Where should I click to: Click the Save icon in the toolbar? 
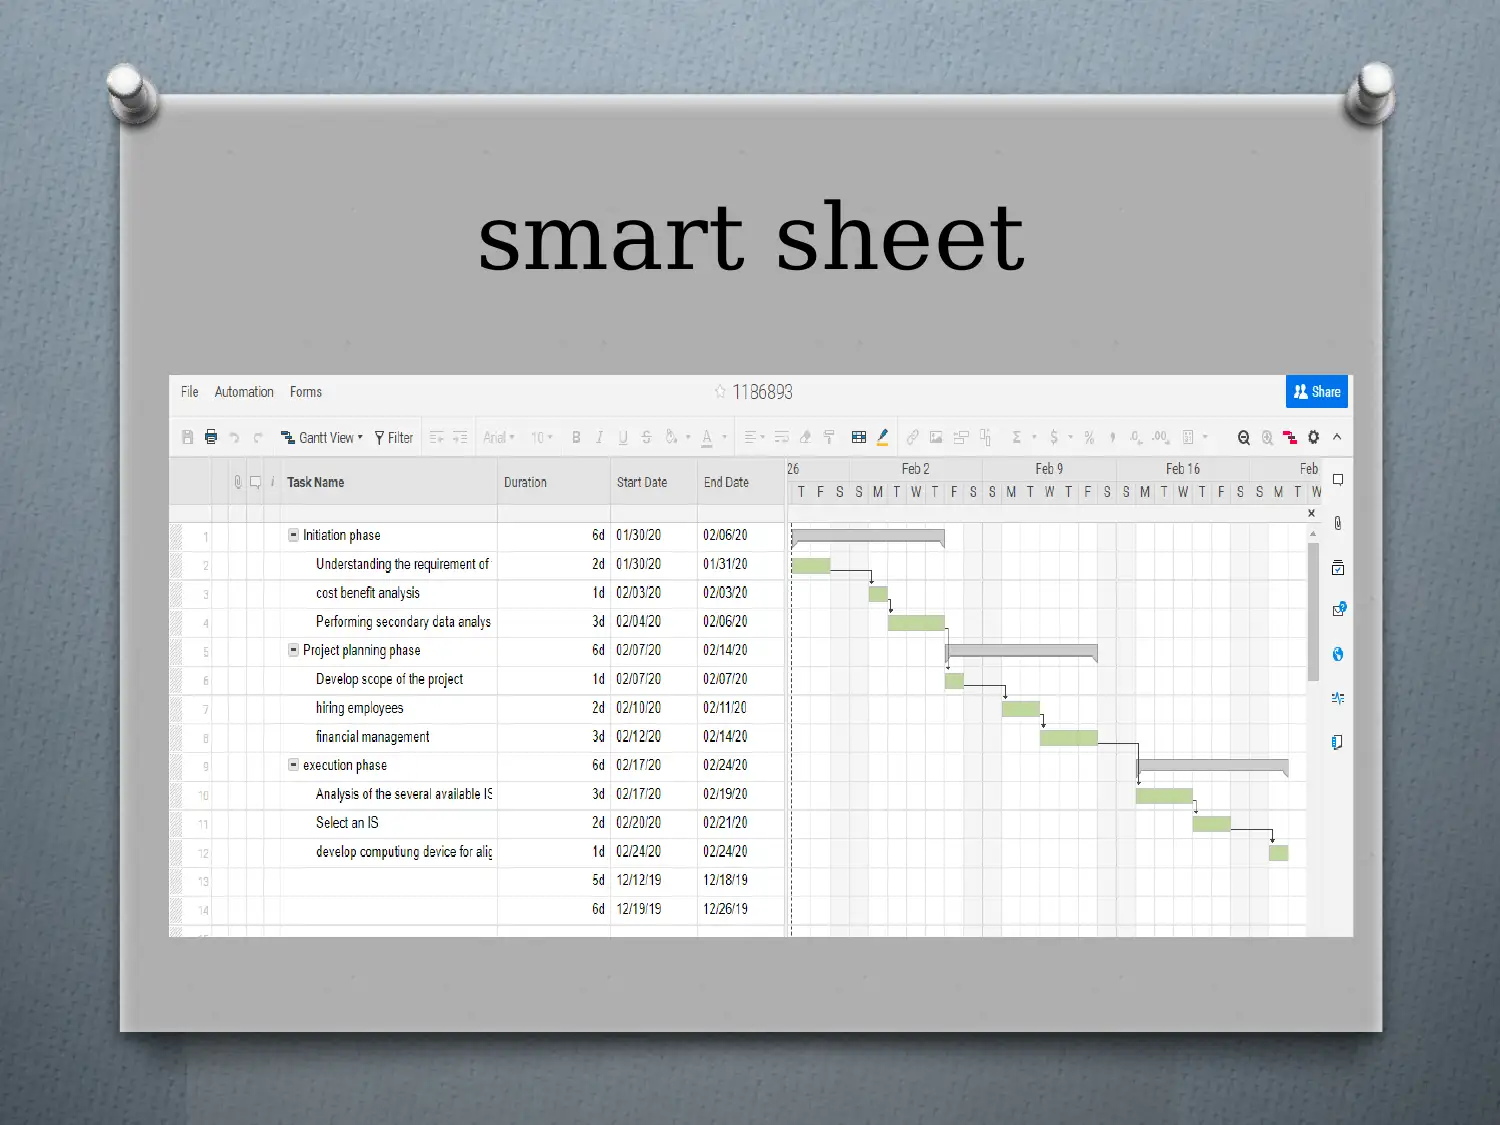187,437
